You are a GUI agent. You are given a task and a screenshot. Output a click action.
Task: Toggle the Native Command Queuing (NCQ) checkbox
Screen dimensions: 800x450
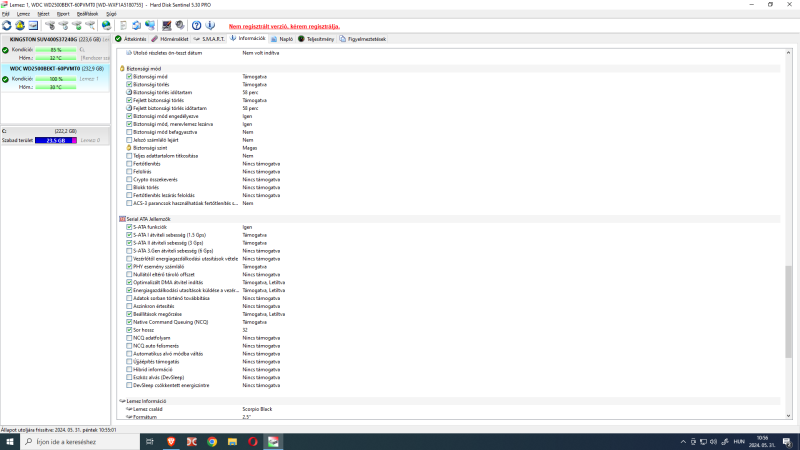[x=129, y=322]
